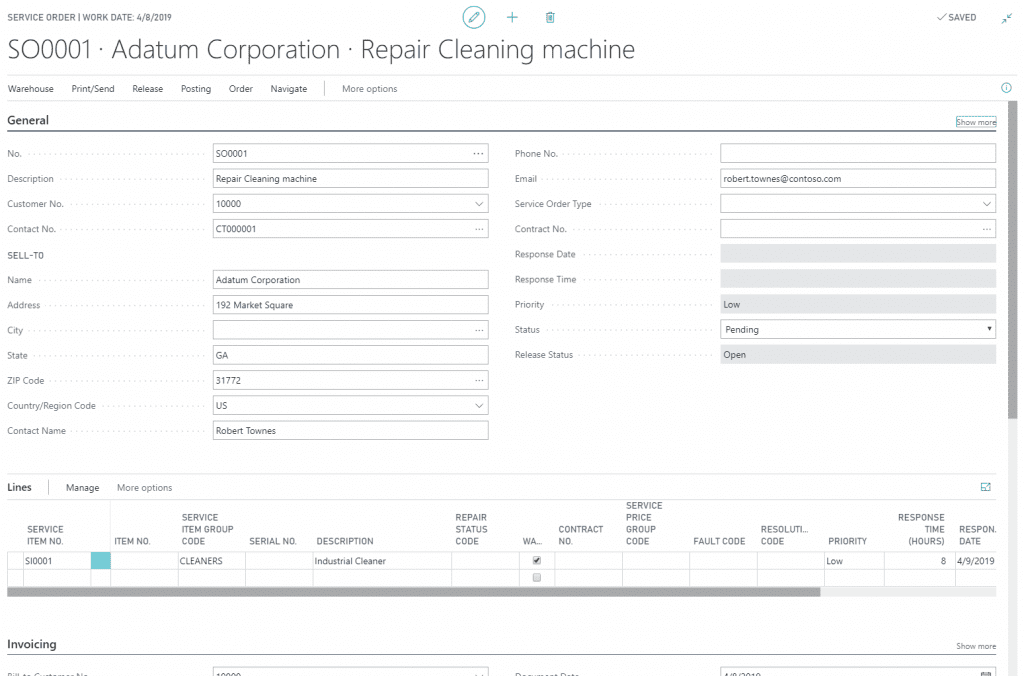The image size is (1024, 676).
Task: Click the Contact Name field
Action: click(350, 430)
